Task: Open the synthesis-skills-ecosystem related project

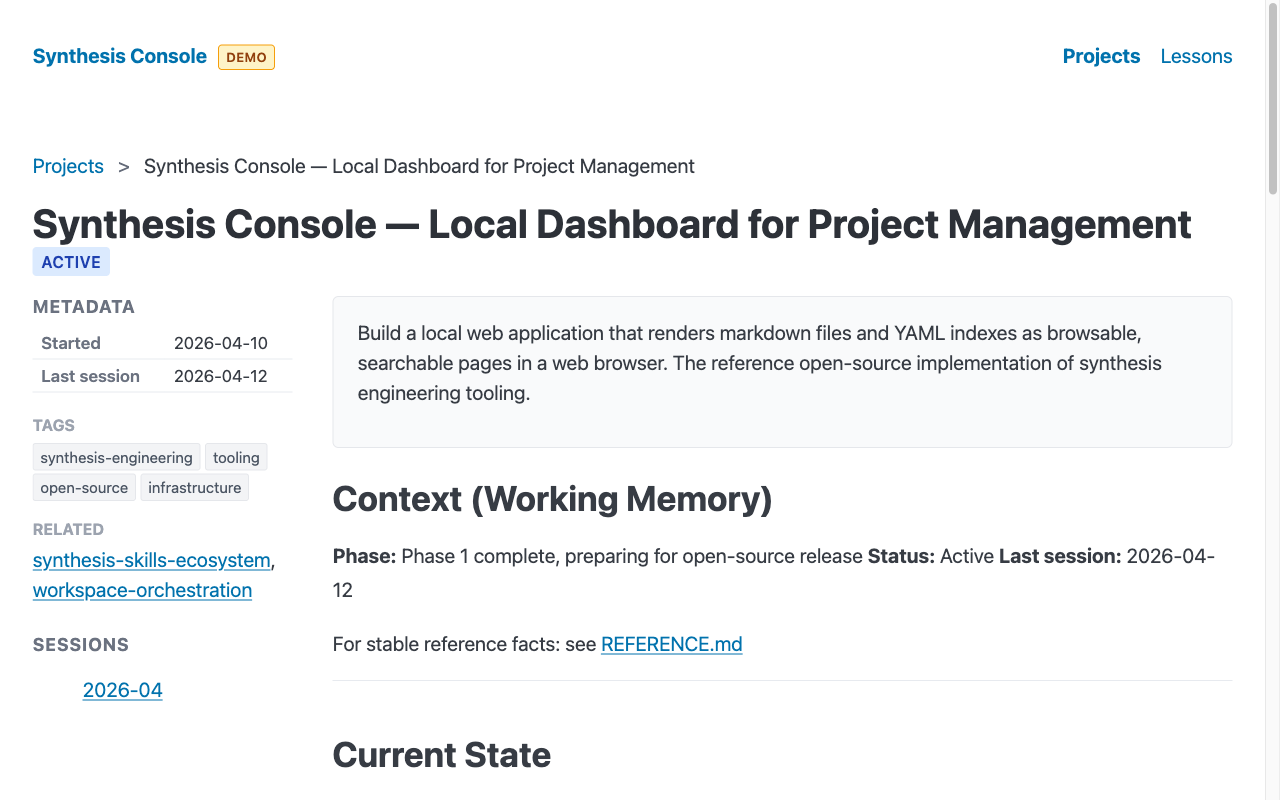Action: tap(150, 560)
